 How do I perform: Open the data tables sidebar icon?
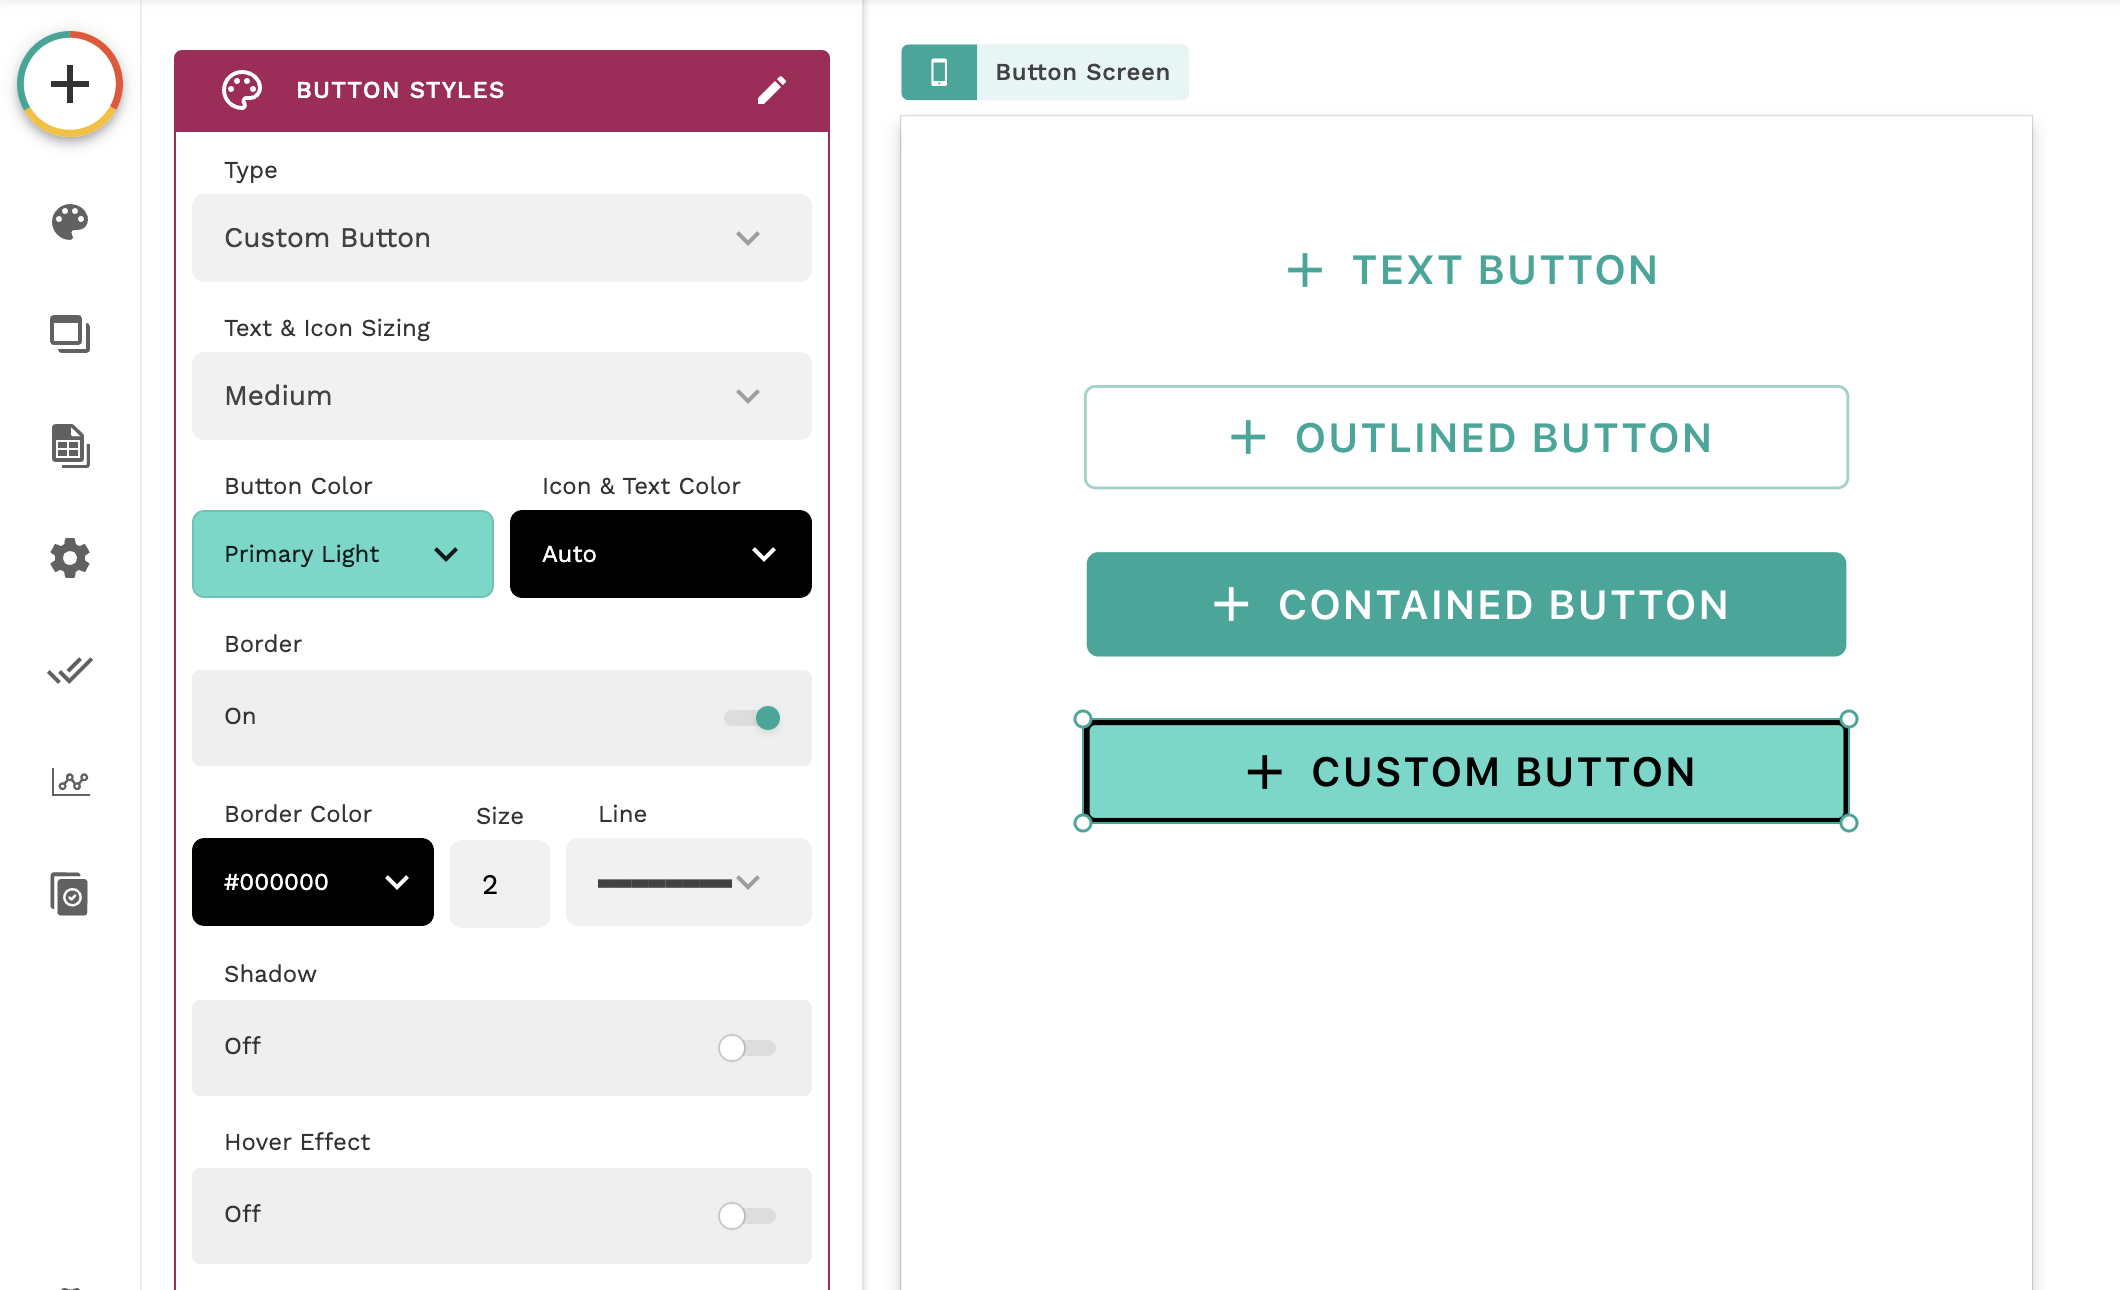point(70,446)
